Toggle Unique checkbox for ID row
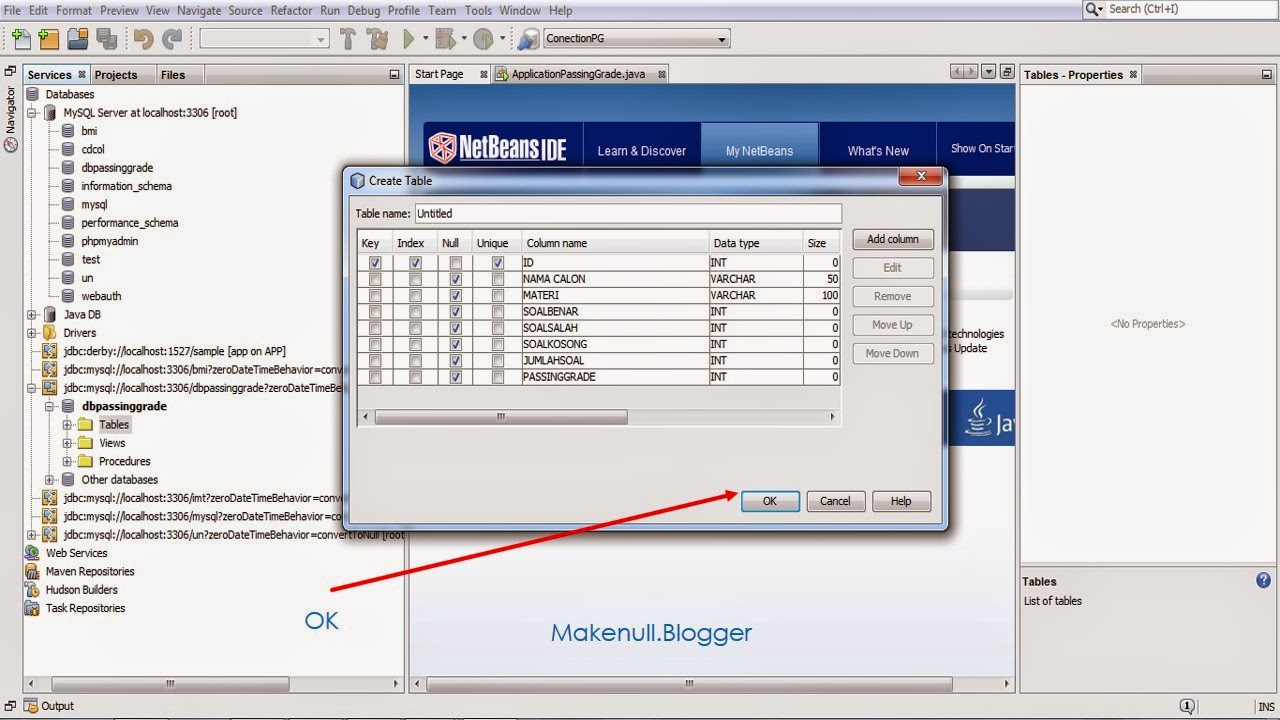1280x720 pixels. [x=497, y=263]
